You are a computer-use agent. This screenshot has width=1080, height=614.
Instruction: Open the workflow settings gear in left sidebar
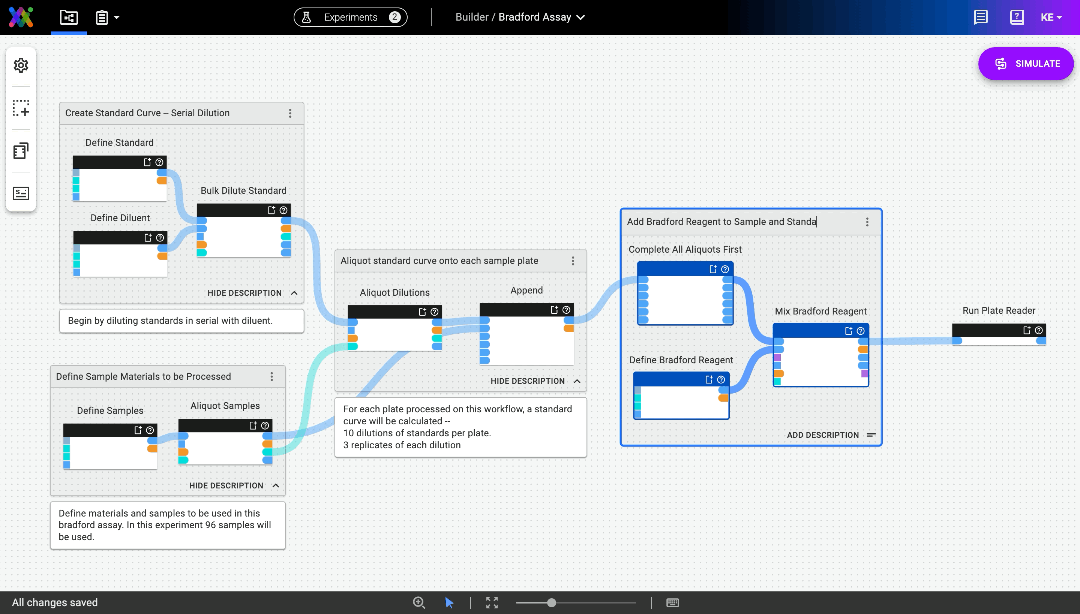(x=21, y=65)
